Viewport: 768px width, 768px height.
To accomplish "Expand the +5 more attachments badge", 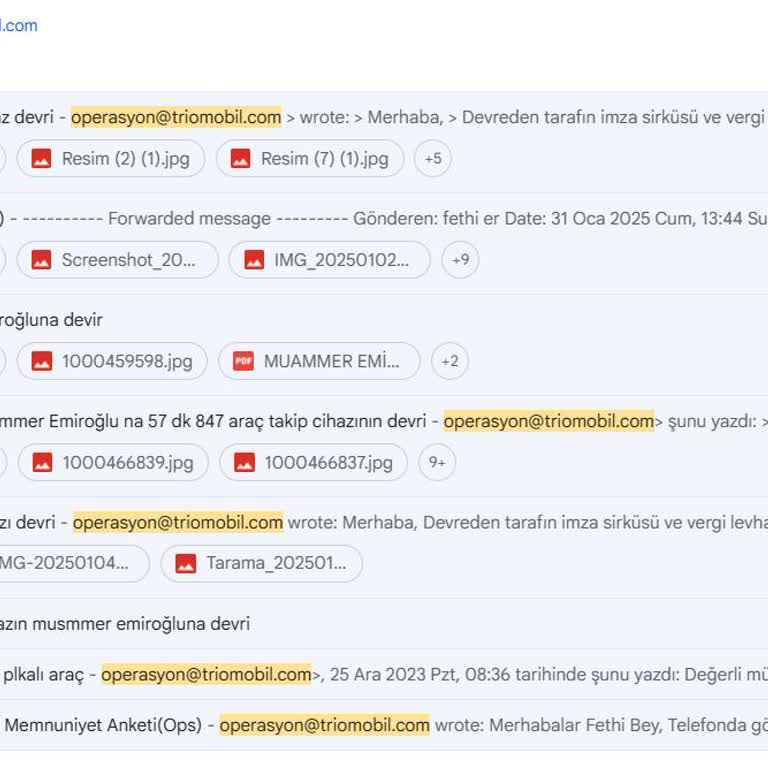I will click(433, 159).
